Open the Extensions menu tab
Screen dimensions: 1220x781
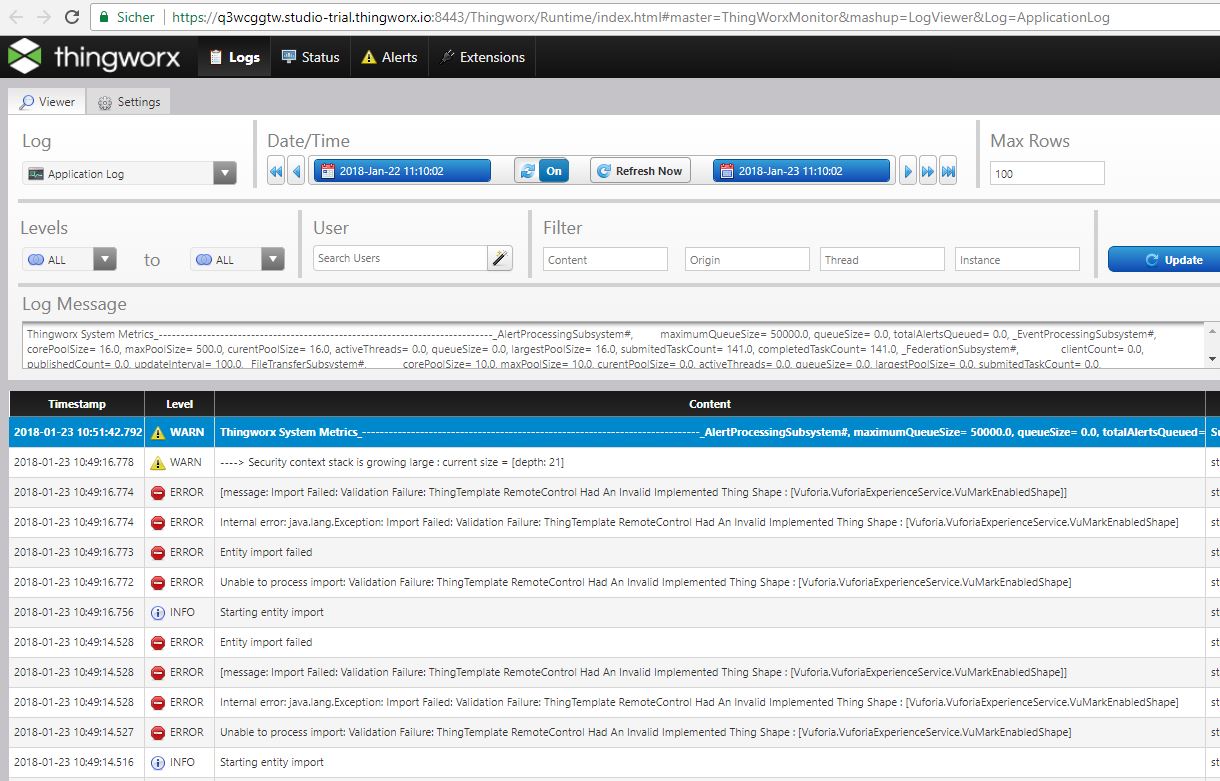[x=483, y=57]
